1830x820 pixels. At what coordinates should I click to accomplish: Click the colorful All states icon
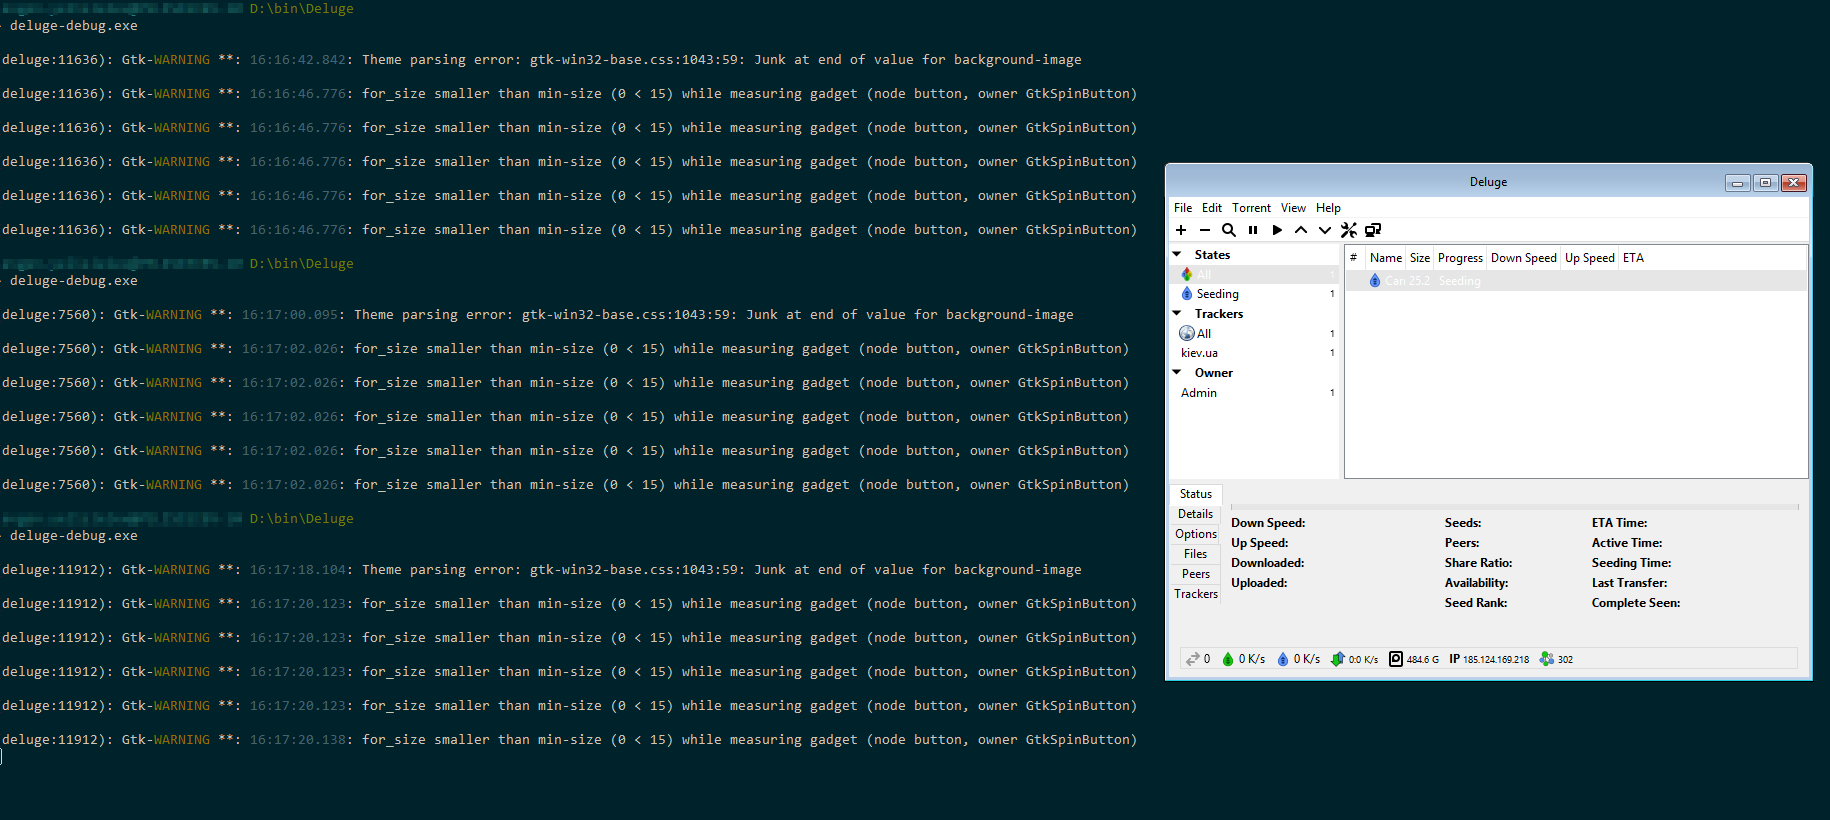1187,274
